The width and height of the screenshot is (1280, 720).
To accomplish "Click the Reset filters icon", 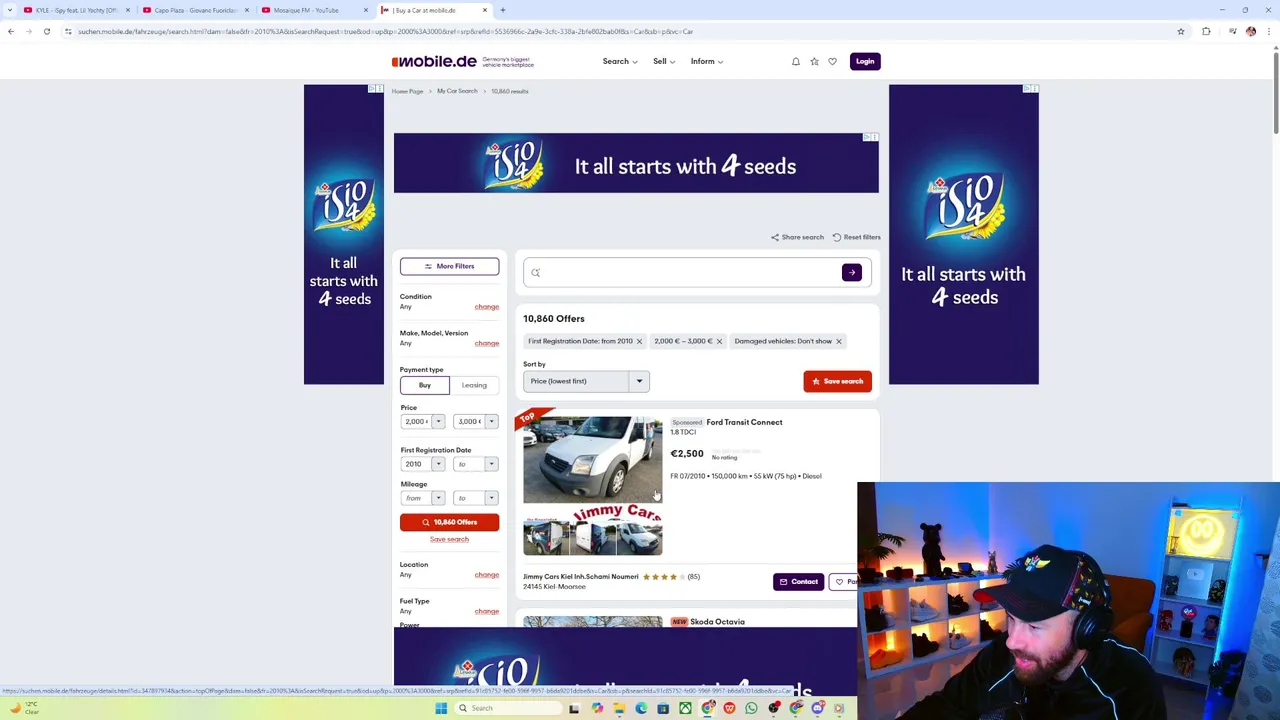I will (837, 237).
